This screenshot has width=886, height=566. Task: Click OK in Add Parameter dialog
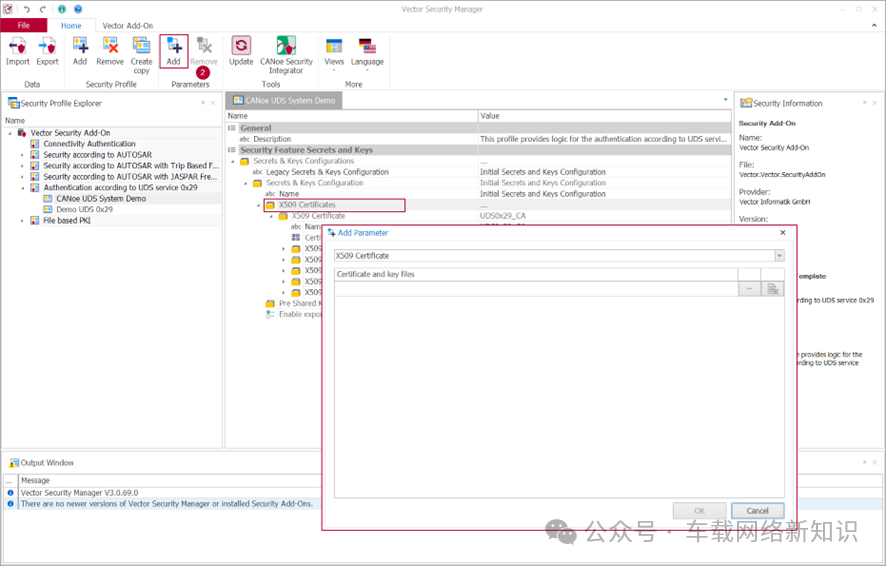click(x=700, y=511)
